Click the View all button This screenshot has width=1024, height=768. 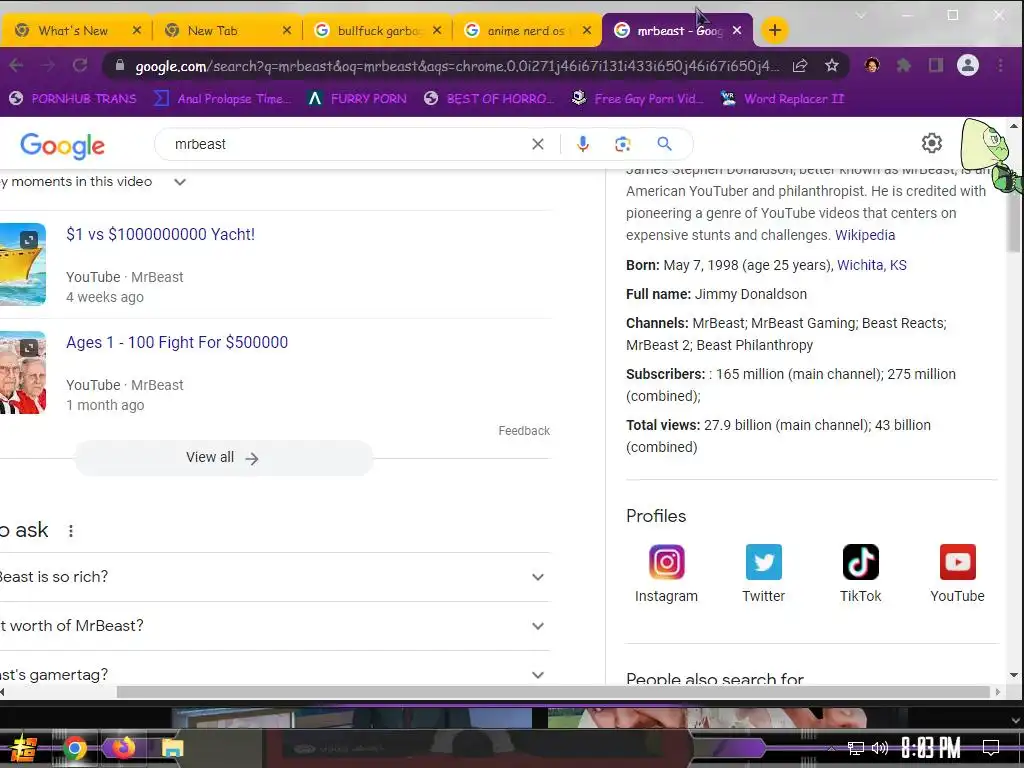pos(223,458)
